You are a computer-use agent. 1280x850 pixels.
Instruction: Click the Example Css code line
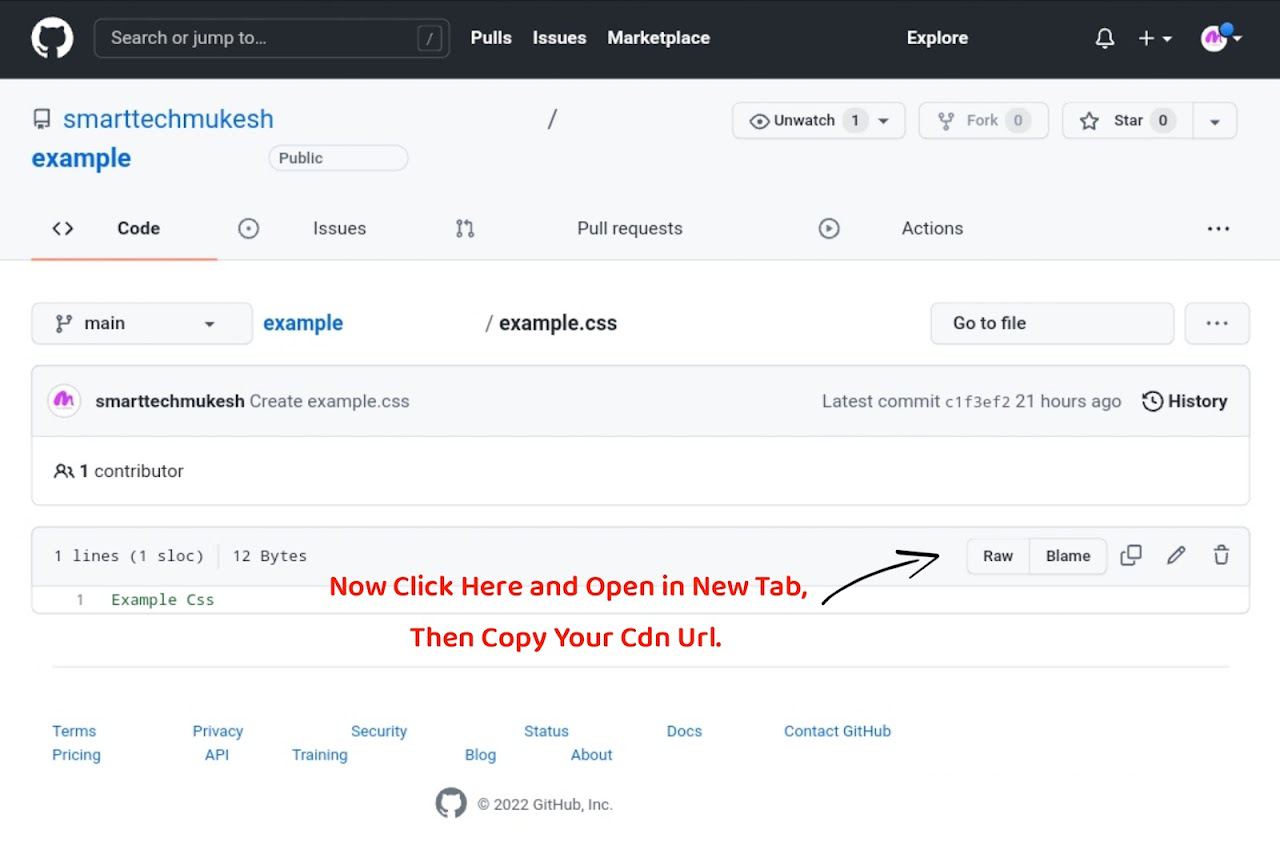click(163, 600)
